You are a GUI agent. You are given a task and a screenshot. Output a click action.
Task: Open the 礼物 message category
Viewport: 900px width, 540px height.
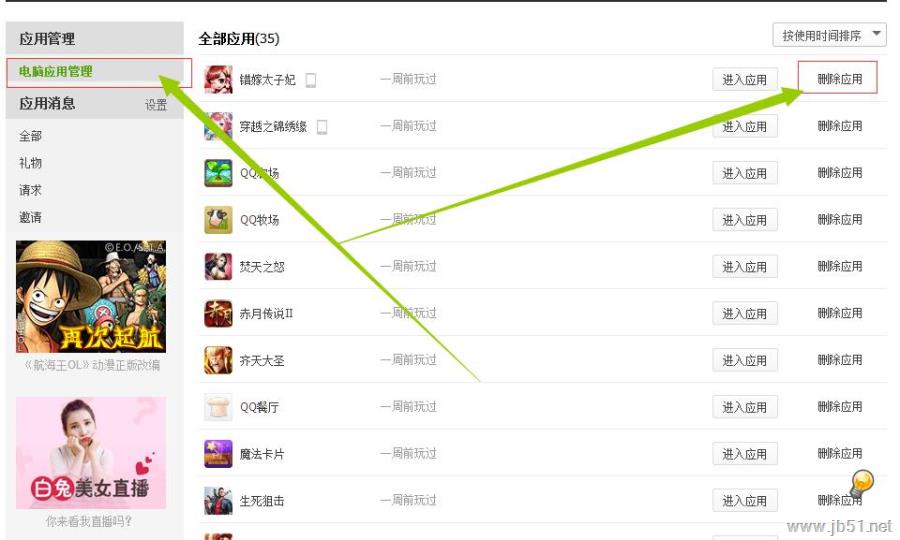(x=30, y=163)
